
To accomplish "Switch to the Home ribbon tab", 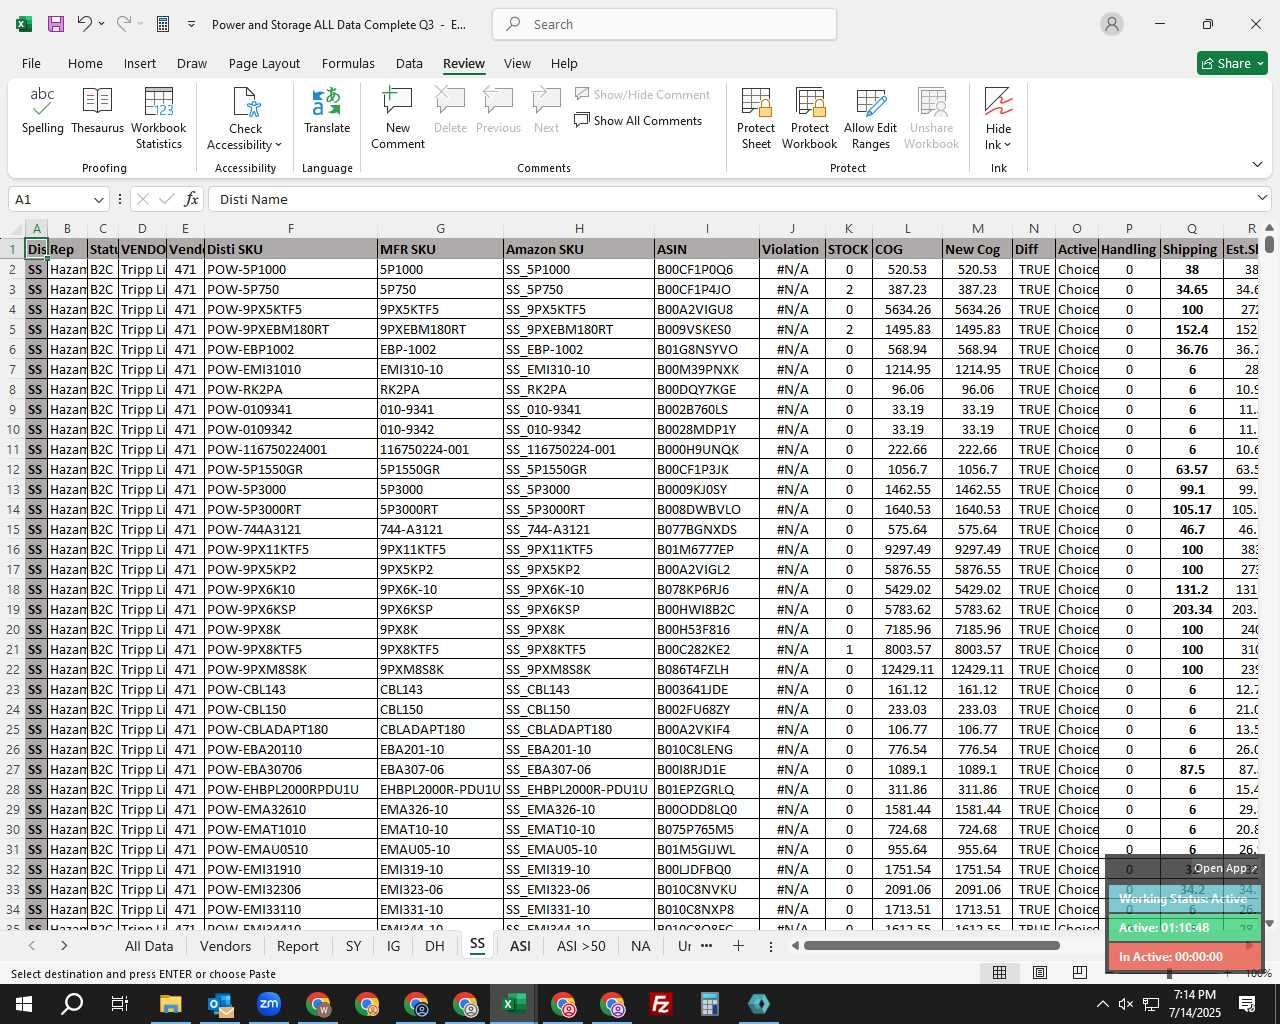I will (85, 63).
